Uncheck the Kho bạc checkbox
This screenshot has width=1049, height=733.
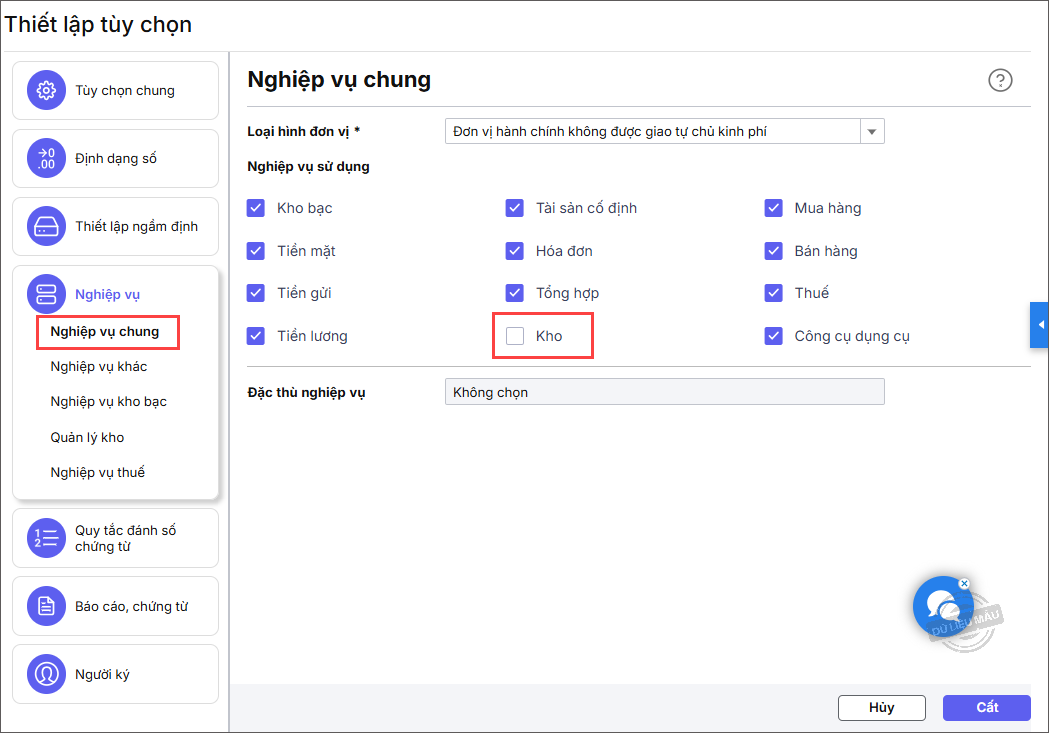pos(256,208)
